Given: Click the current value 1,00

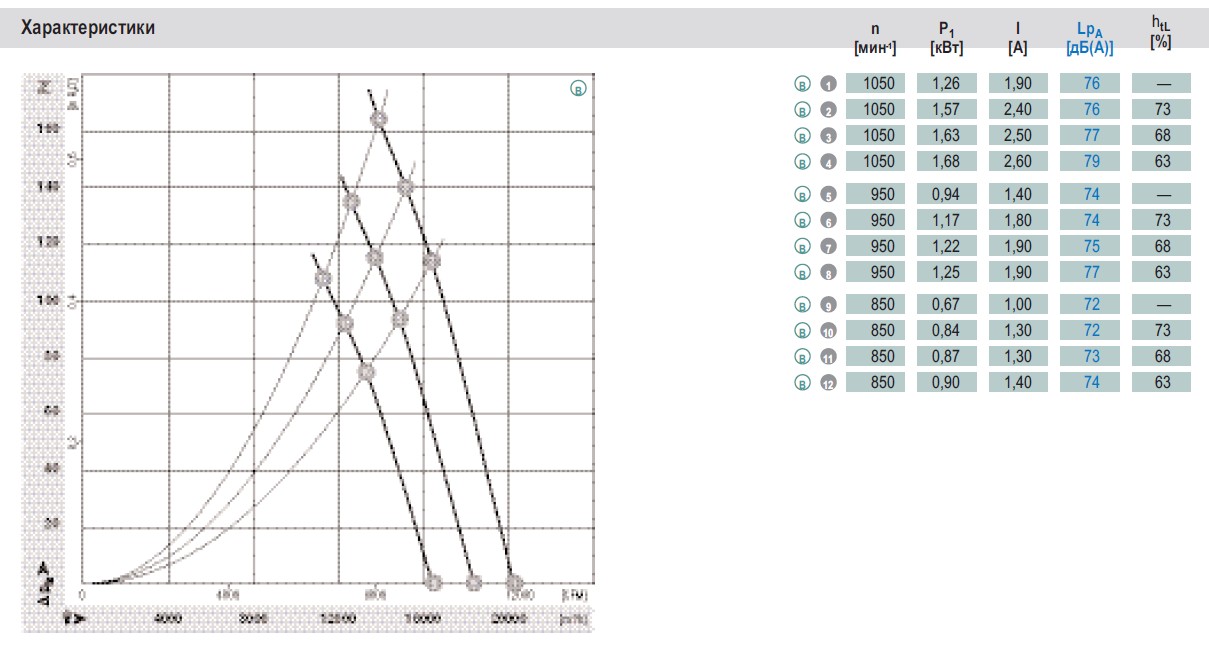Looking at the screenshot, I should click(1018, 305).
